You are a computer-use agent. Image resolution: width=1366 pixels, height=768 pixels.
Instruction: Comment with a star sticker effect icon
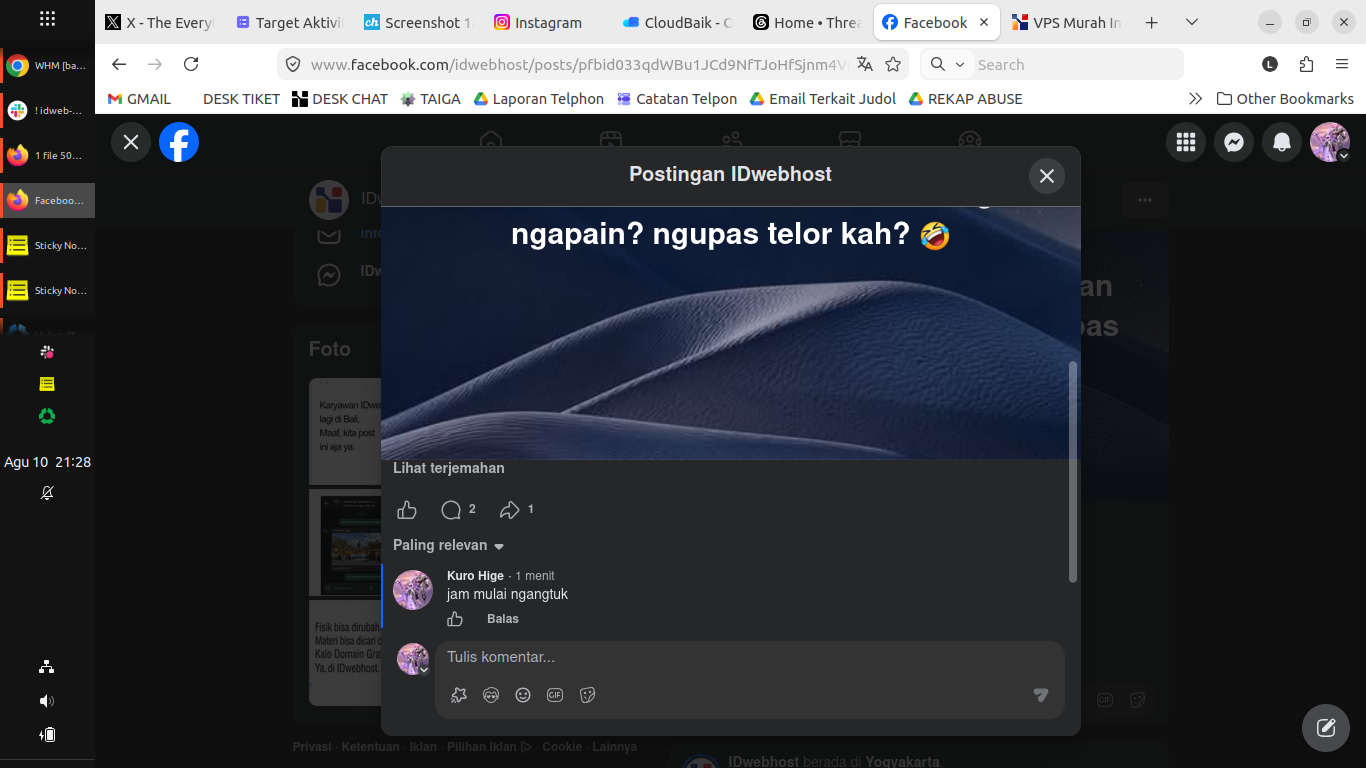[x=459, y=695]
